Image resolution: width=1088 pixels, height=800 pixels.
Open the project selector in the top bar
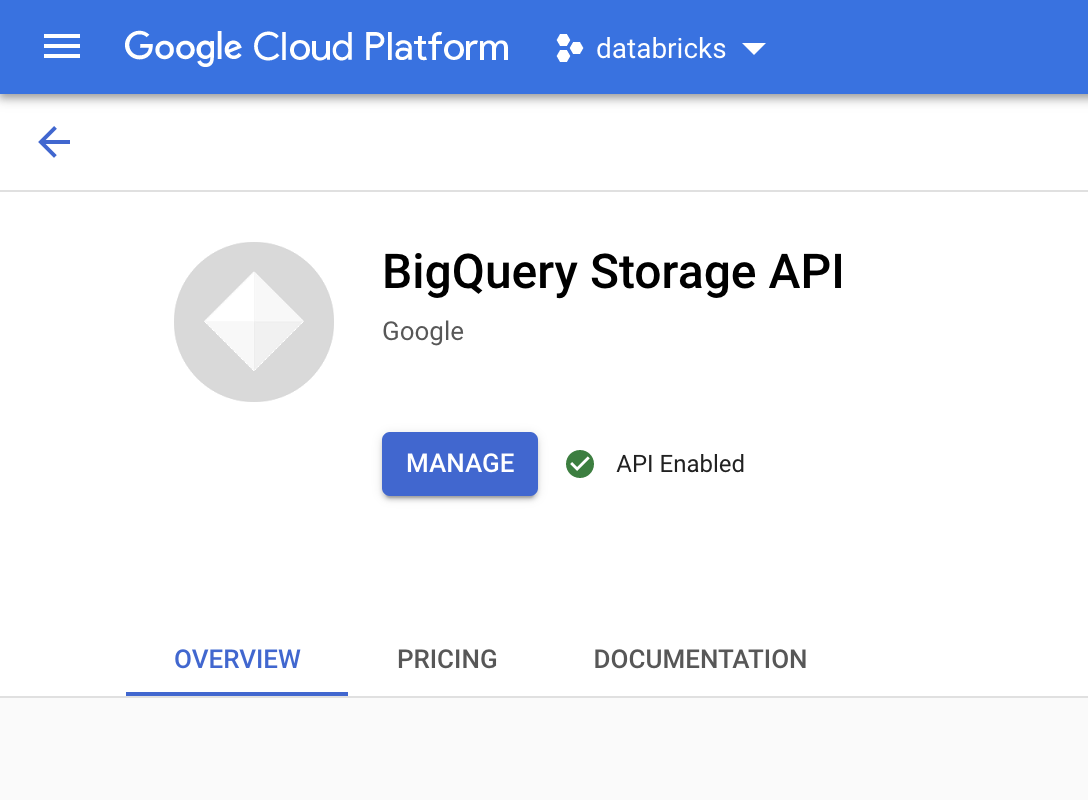[660, 47]
